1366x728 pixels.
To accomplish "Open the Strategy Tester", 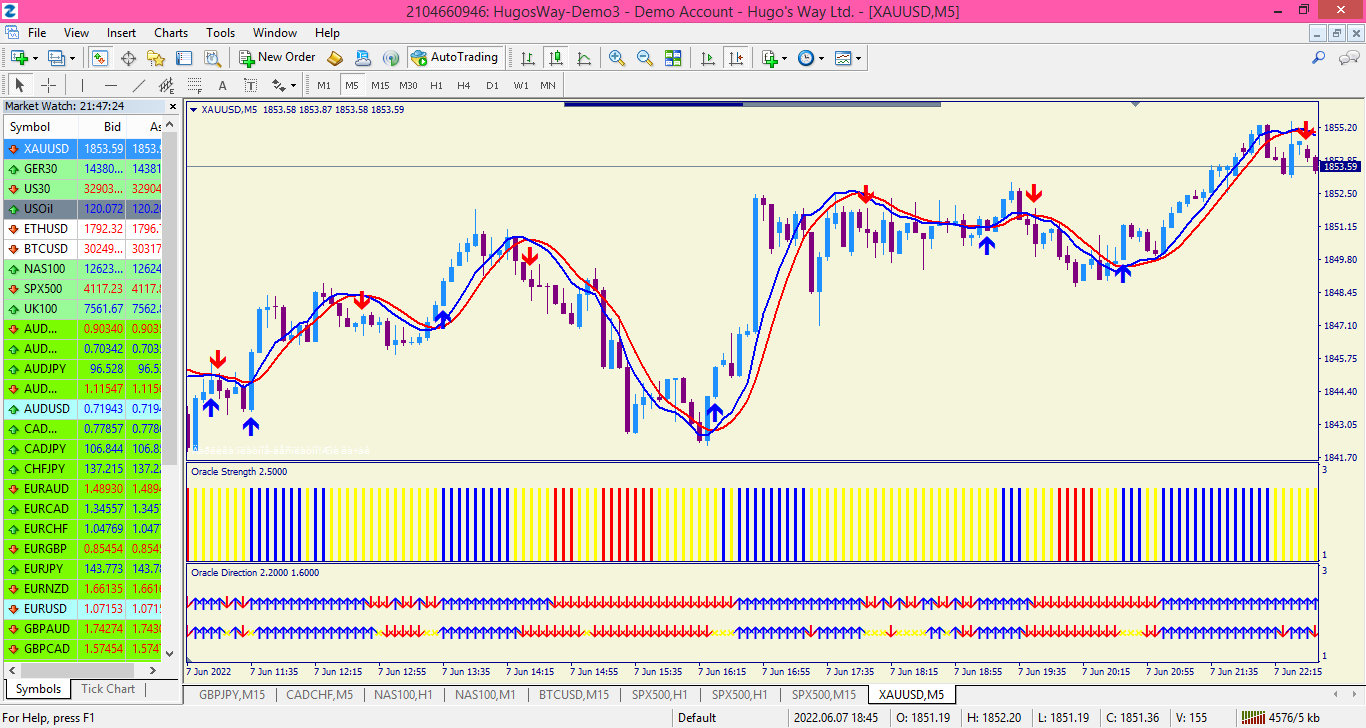I will (211, 57).
